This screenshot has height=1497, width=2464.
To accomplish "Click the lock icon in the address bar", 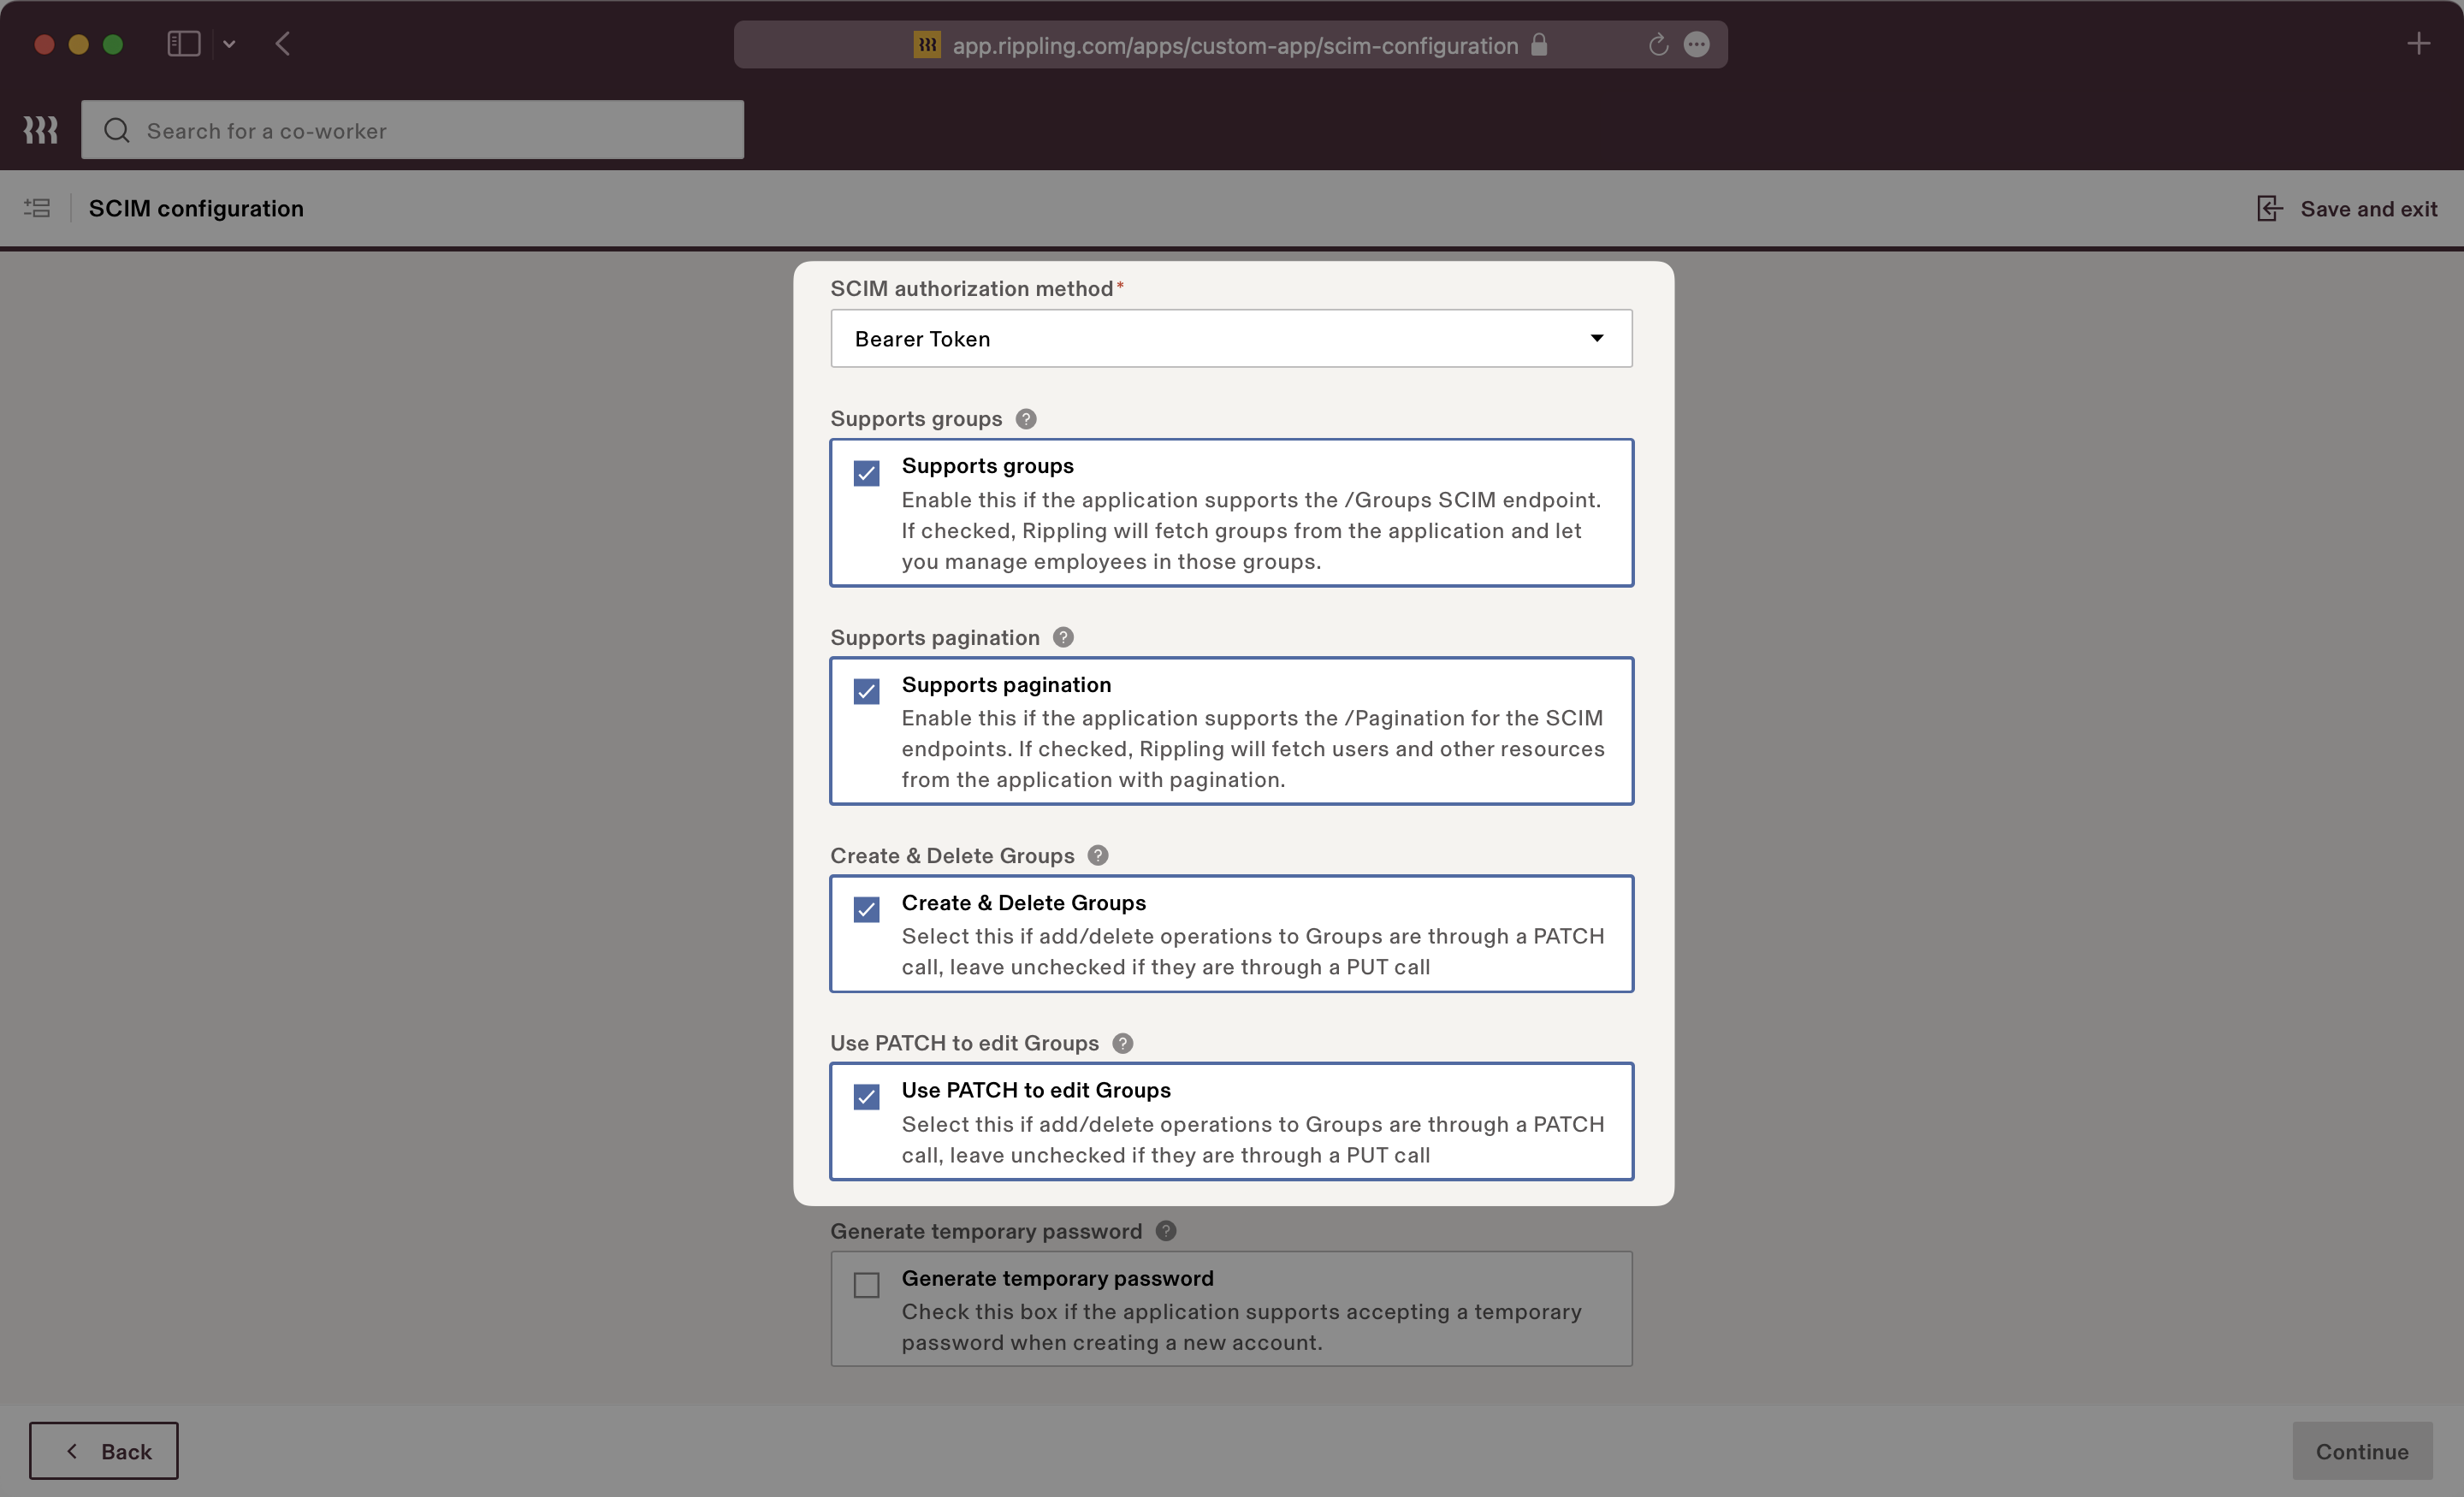I will point(1539,45).
